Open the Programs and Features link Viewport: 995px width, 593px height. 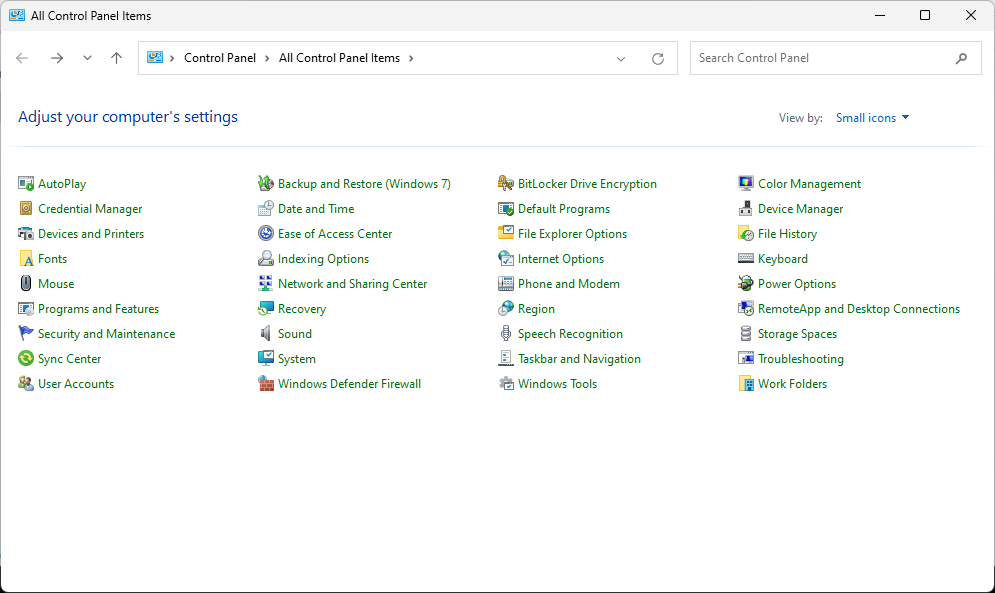coord(98,309)
